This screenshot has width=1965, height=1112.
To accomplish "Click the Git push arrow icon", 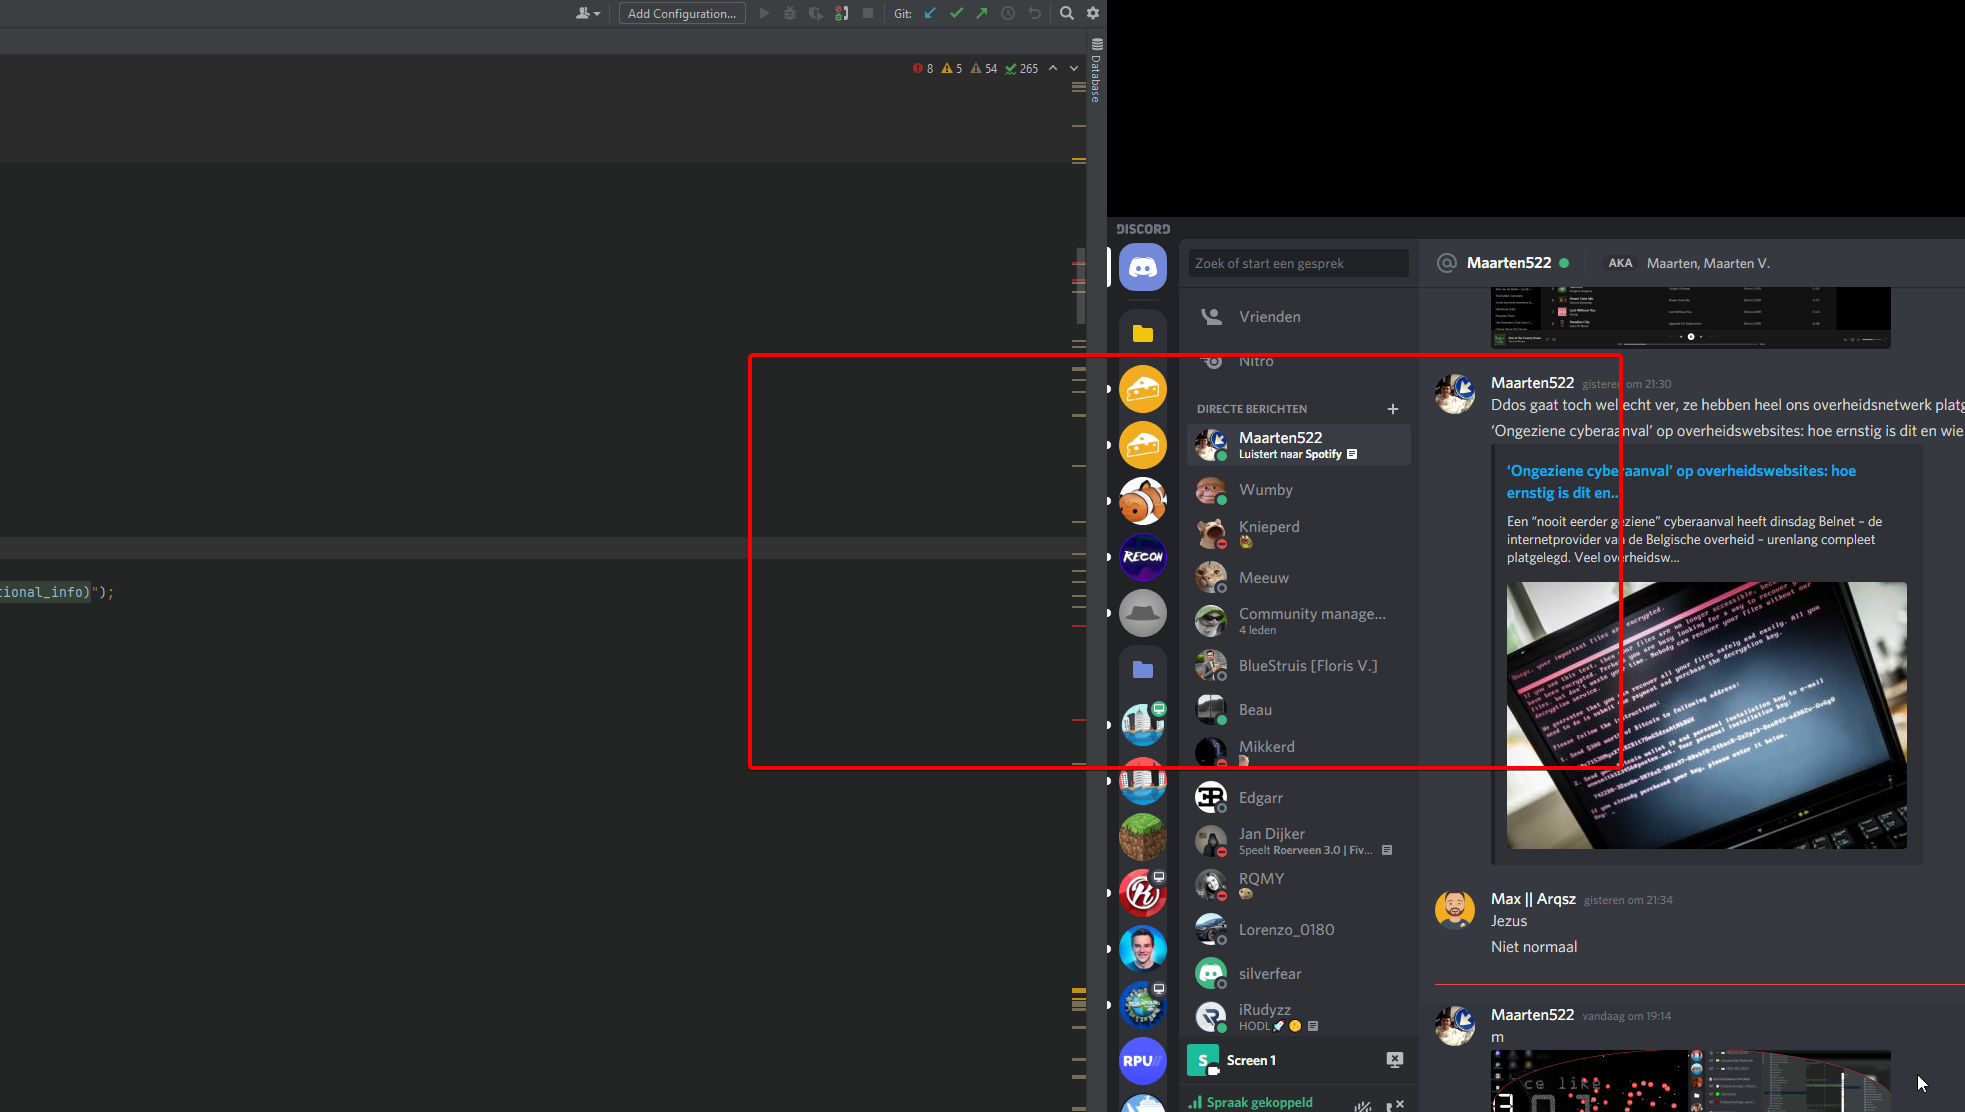I will (x=982, y=13).
